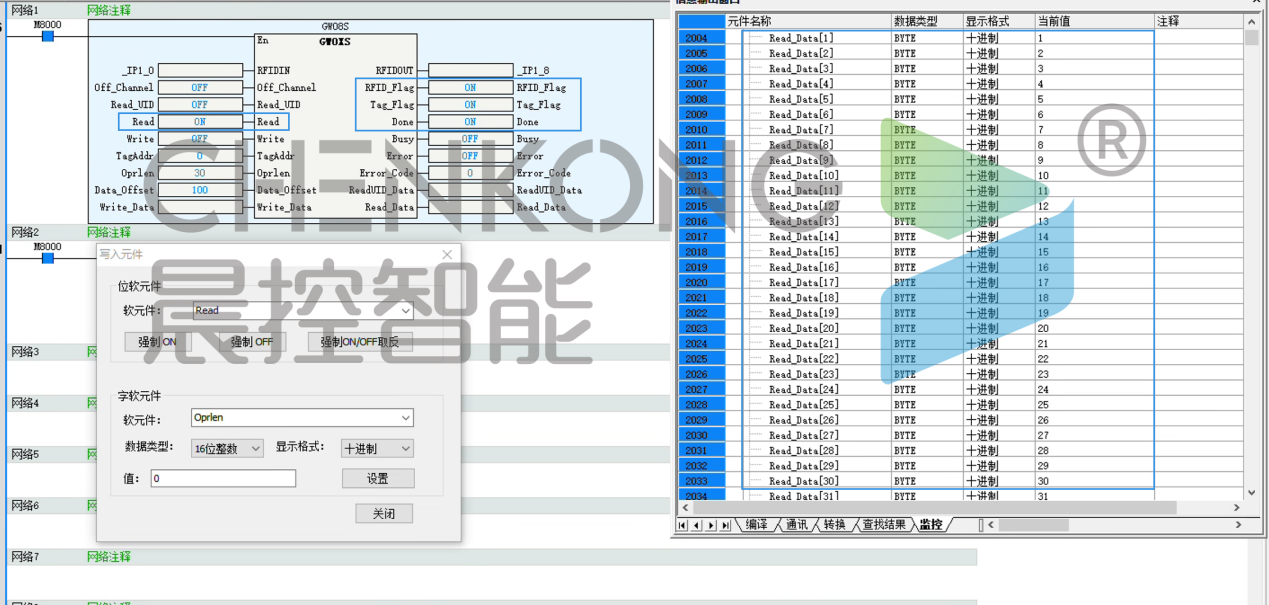Click the Write input value OFF

click(x=200, y=139)
